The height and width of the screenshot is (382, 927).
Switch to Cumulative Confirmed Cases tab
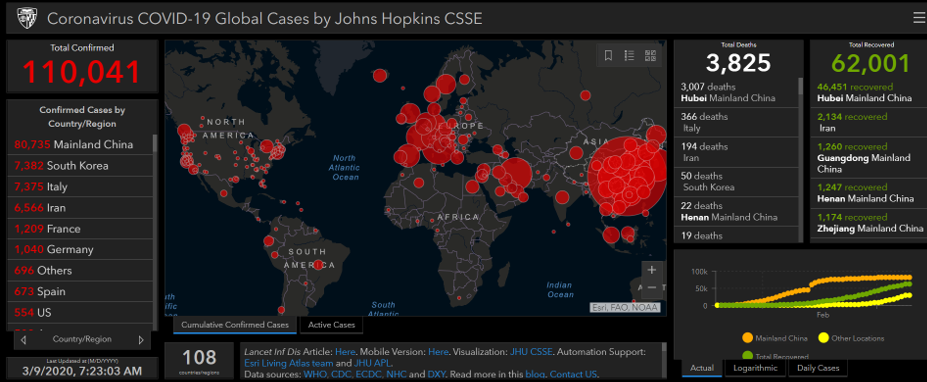tap(235, 325)
